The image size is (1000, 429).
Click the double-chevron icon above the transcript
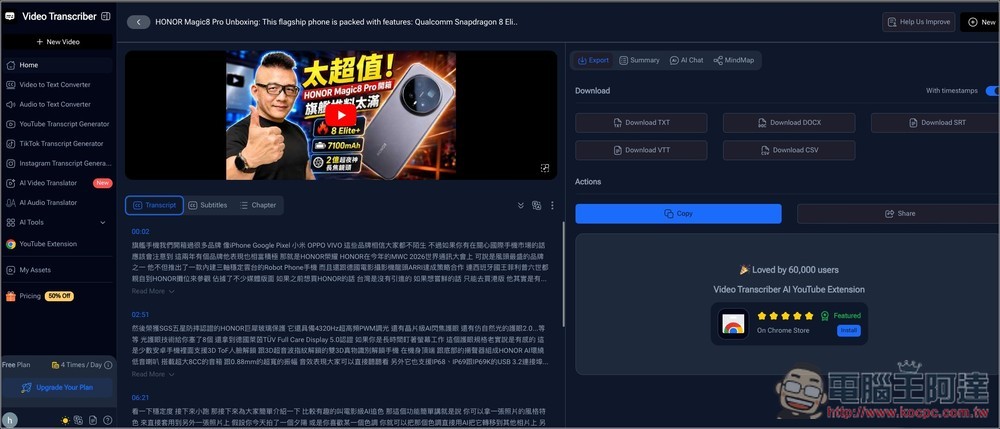point(520,205)
